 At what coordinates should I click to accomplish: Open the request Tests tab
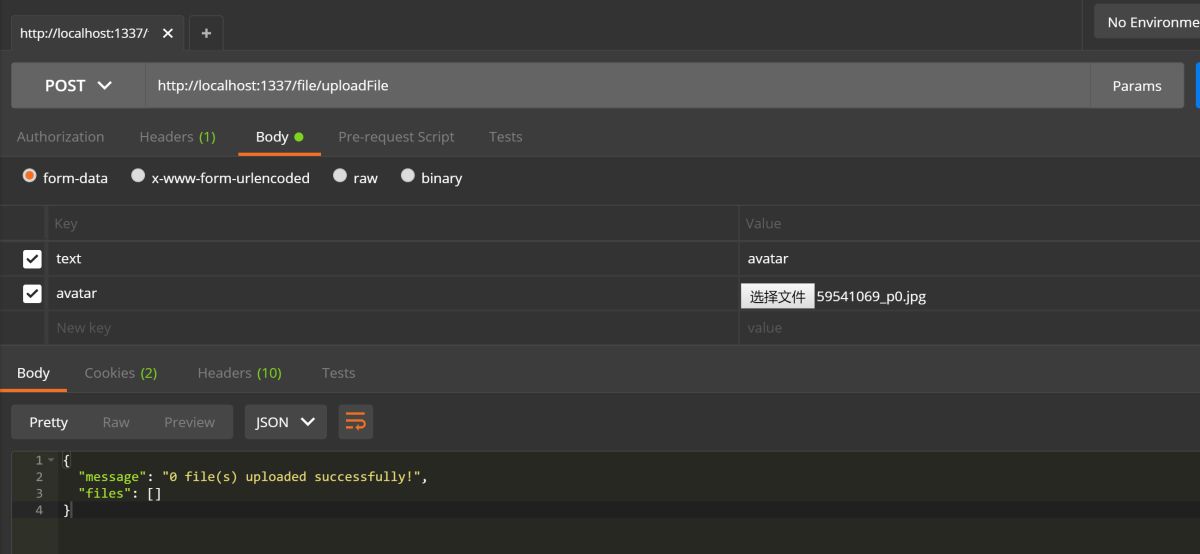pyautogui.click(x=506, y=137)
